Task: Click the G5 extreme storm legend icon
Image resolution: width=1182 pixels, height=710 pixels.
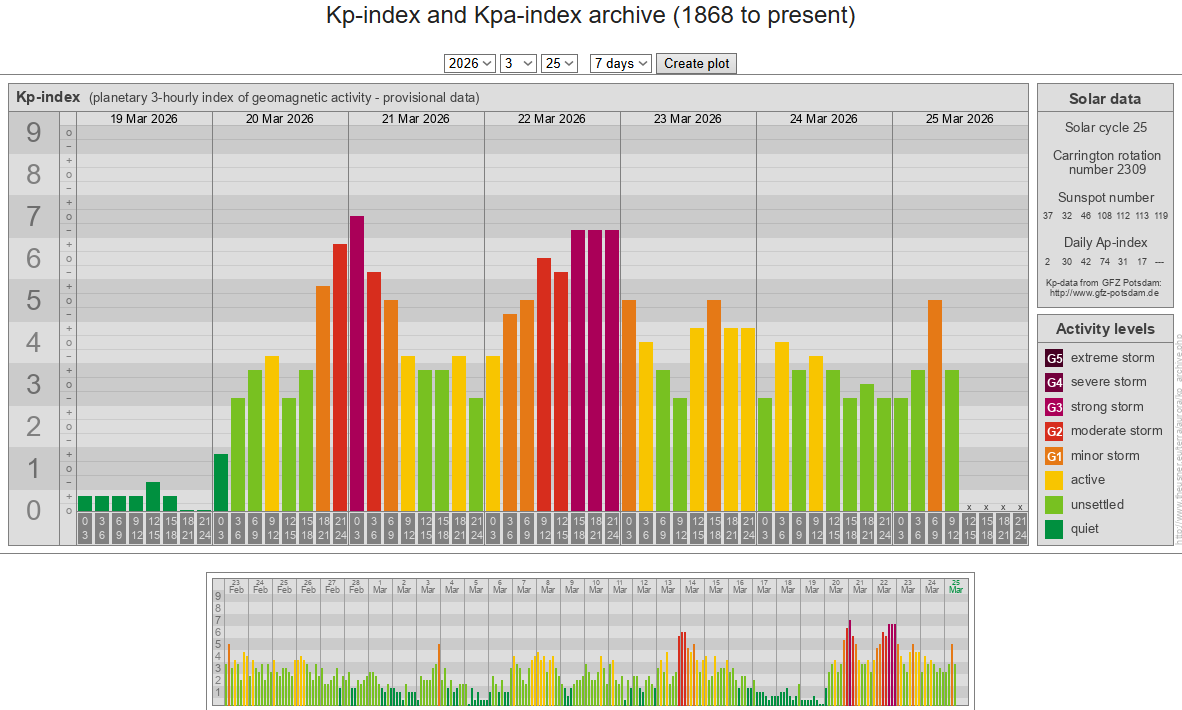Action: (1054, 358)
